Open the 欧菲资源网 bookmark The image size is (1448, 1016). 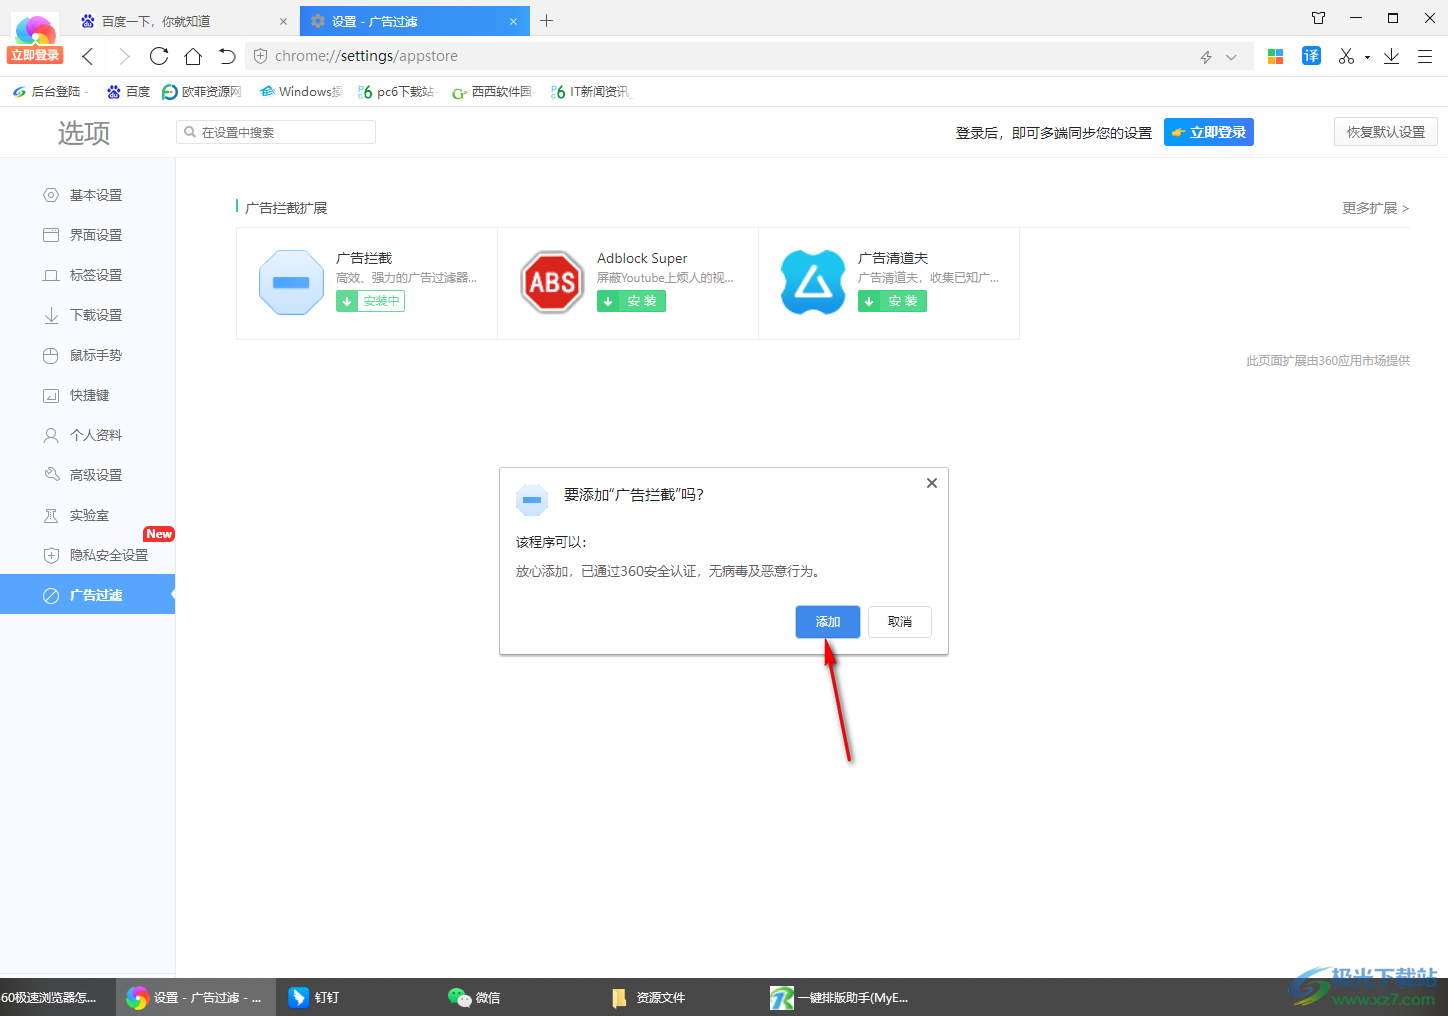point(202,92)
